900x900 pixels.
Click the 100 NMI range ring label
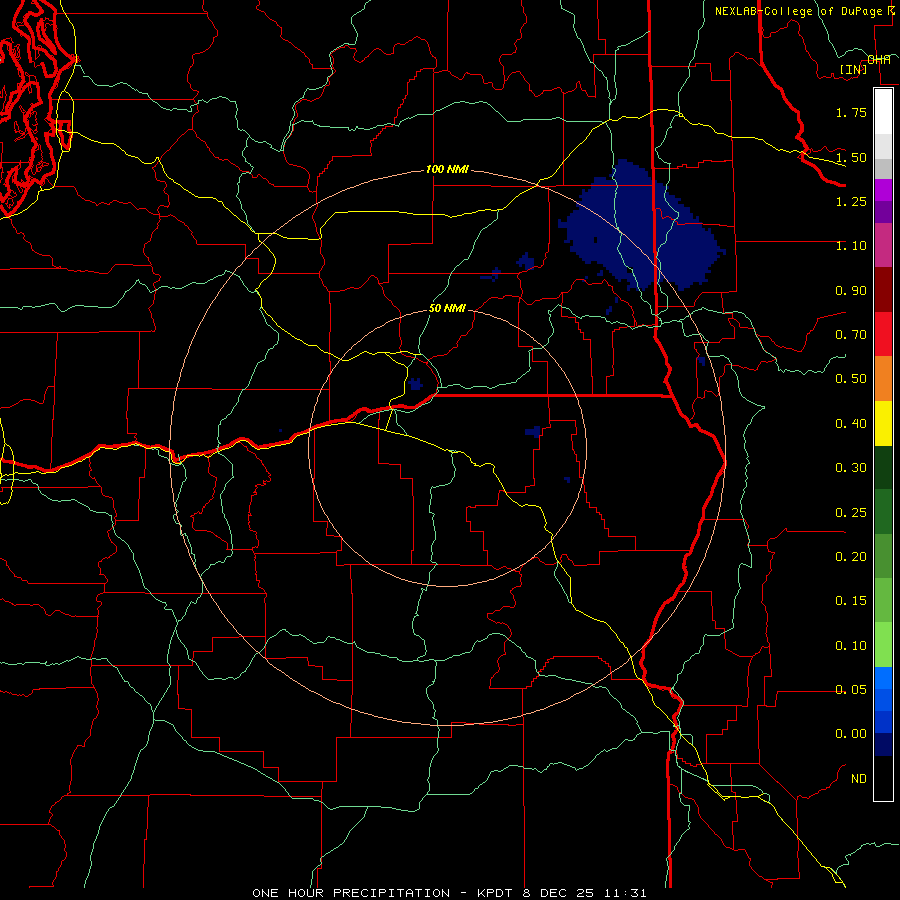click(447, 169)
